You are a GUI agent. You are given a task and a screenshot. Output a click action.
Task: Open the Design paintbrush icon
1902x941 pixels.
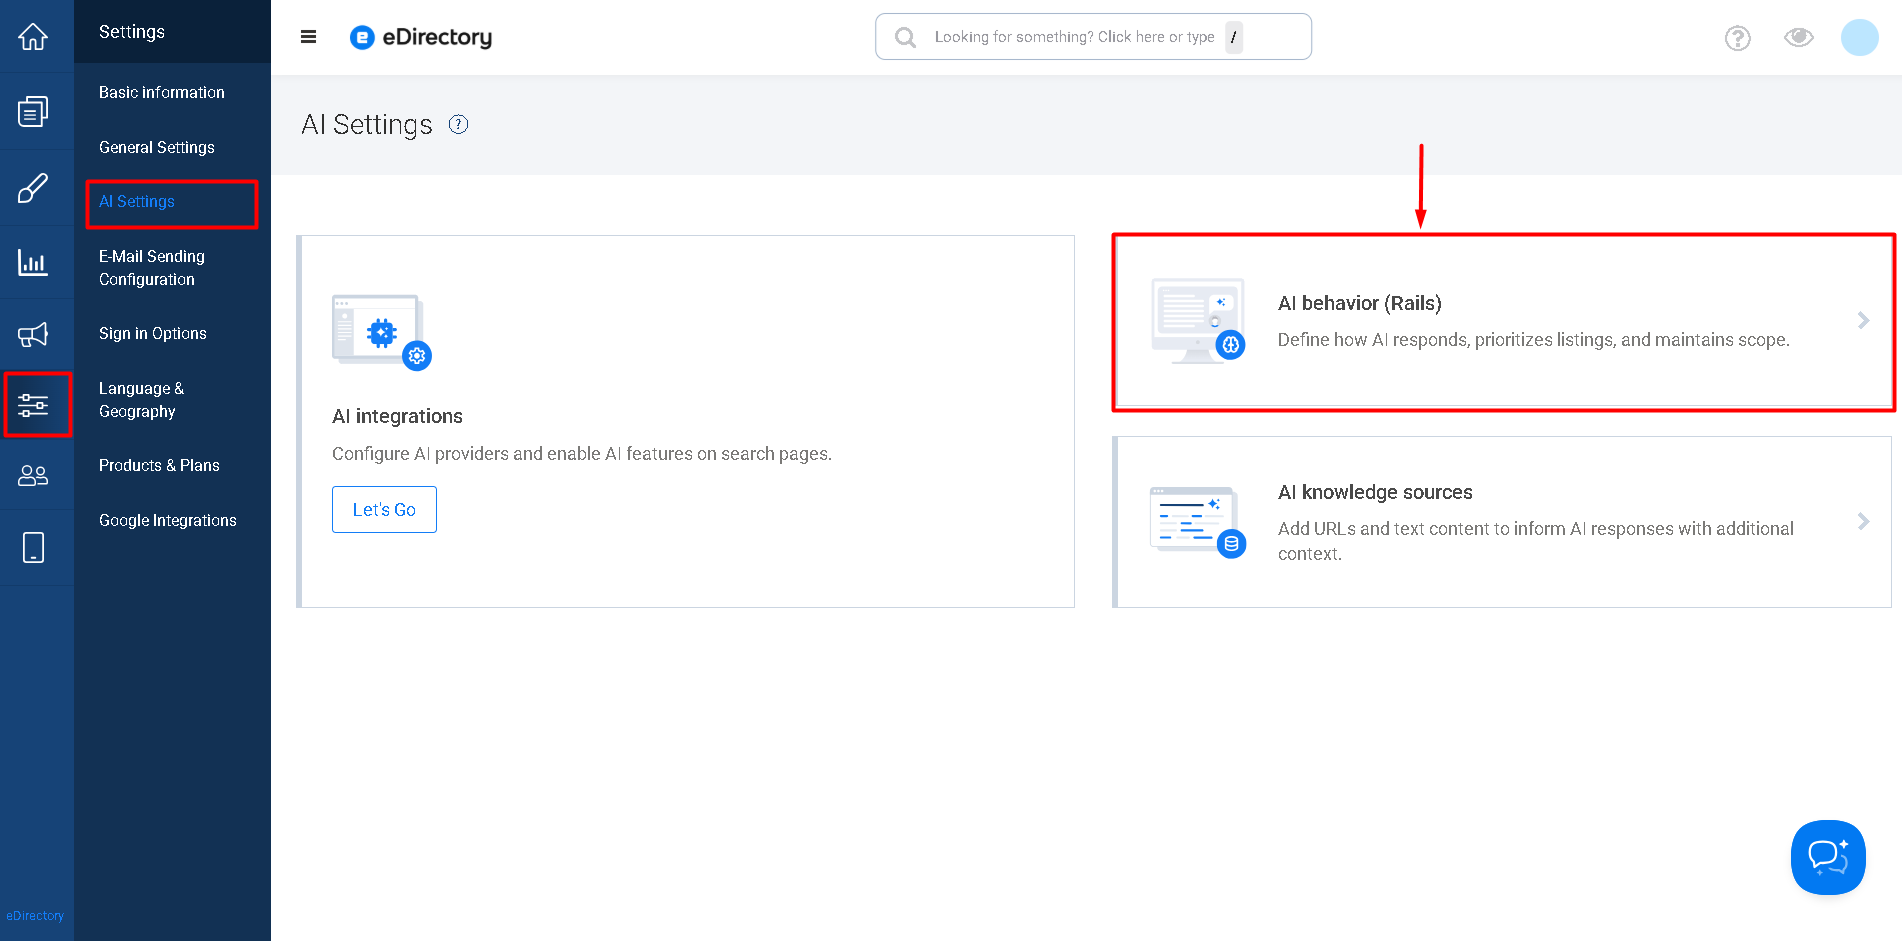pyautogui.click(x=33, y=187)
